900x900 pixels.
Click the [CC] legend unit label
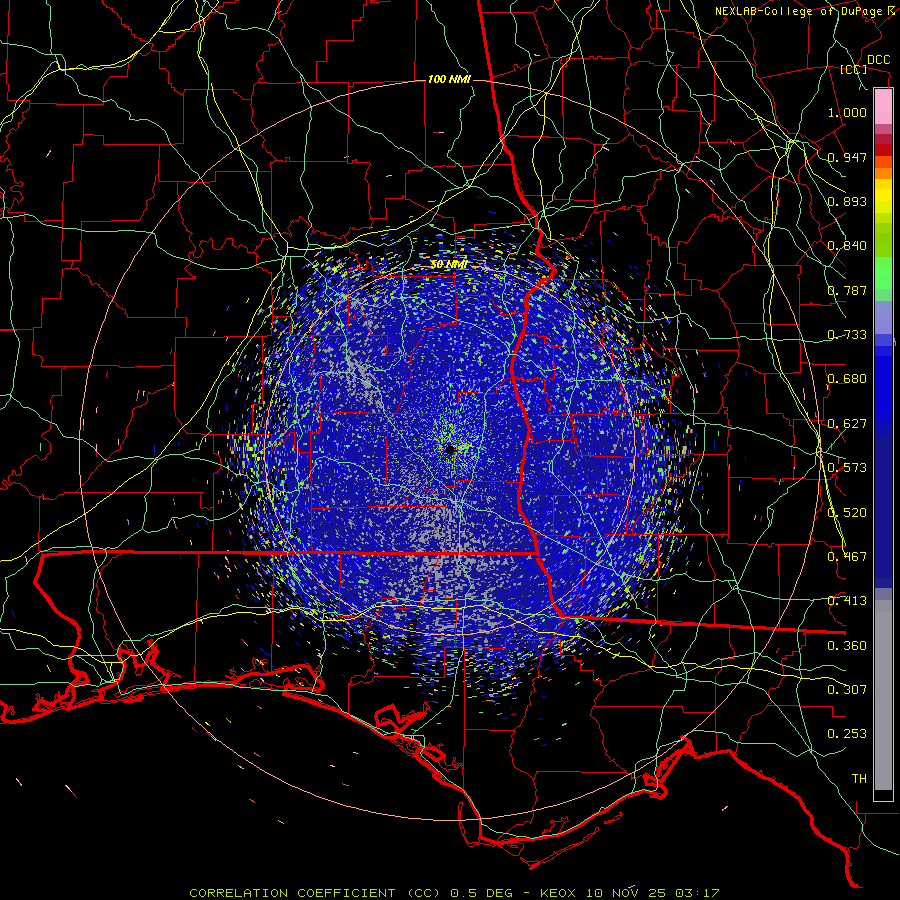click(854, 69)
